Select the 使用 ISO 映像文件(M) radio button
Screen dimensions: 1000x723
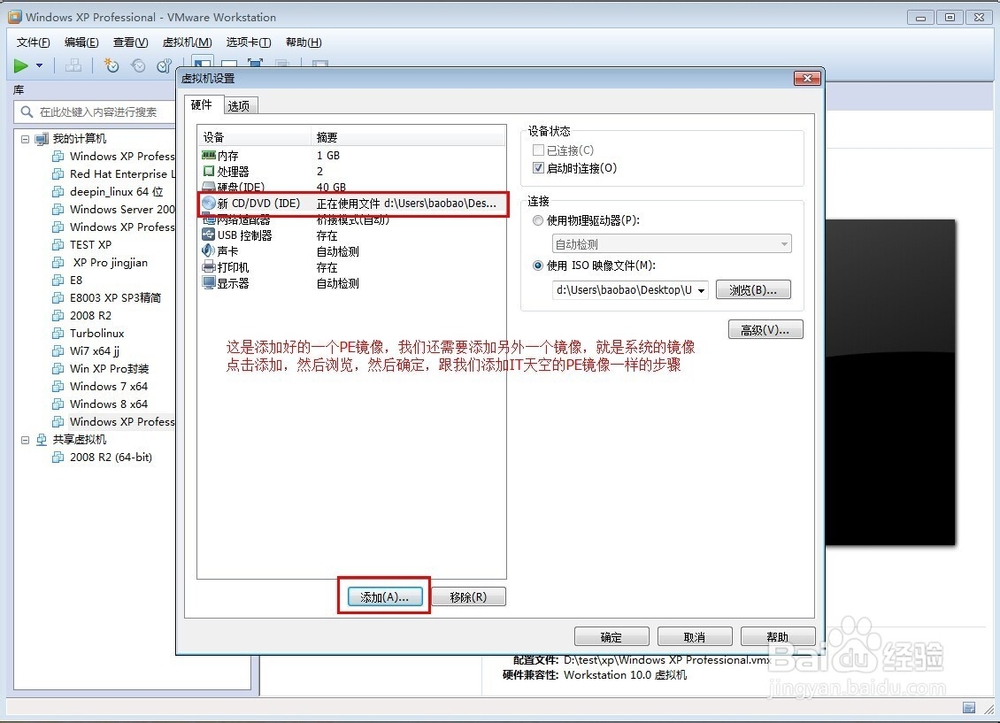pyautogui.click(x=538, y=265)
